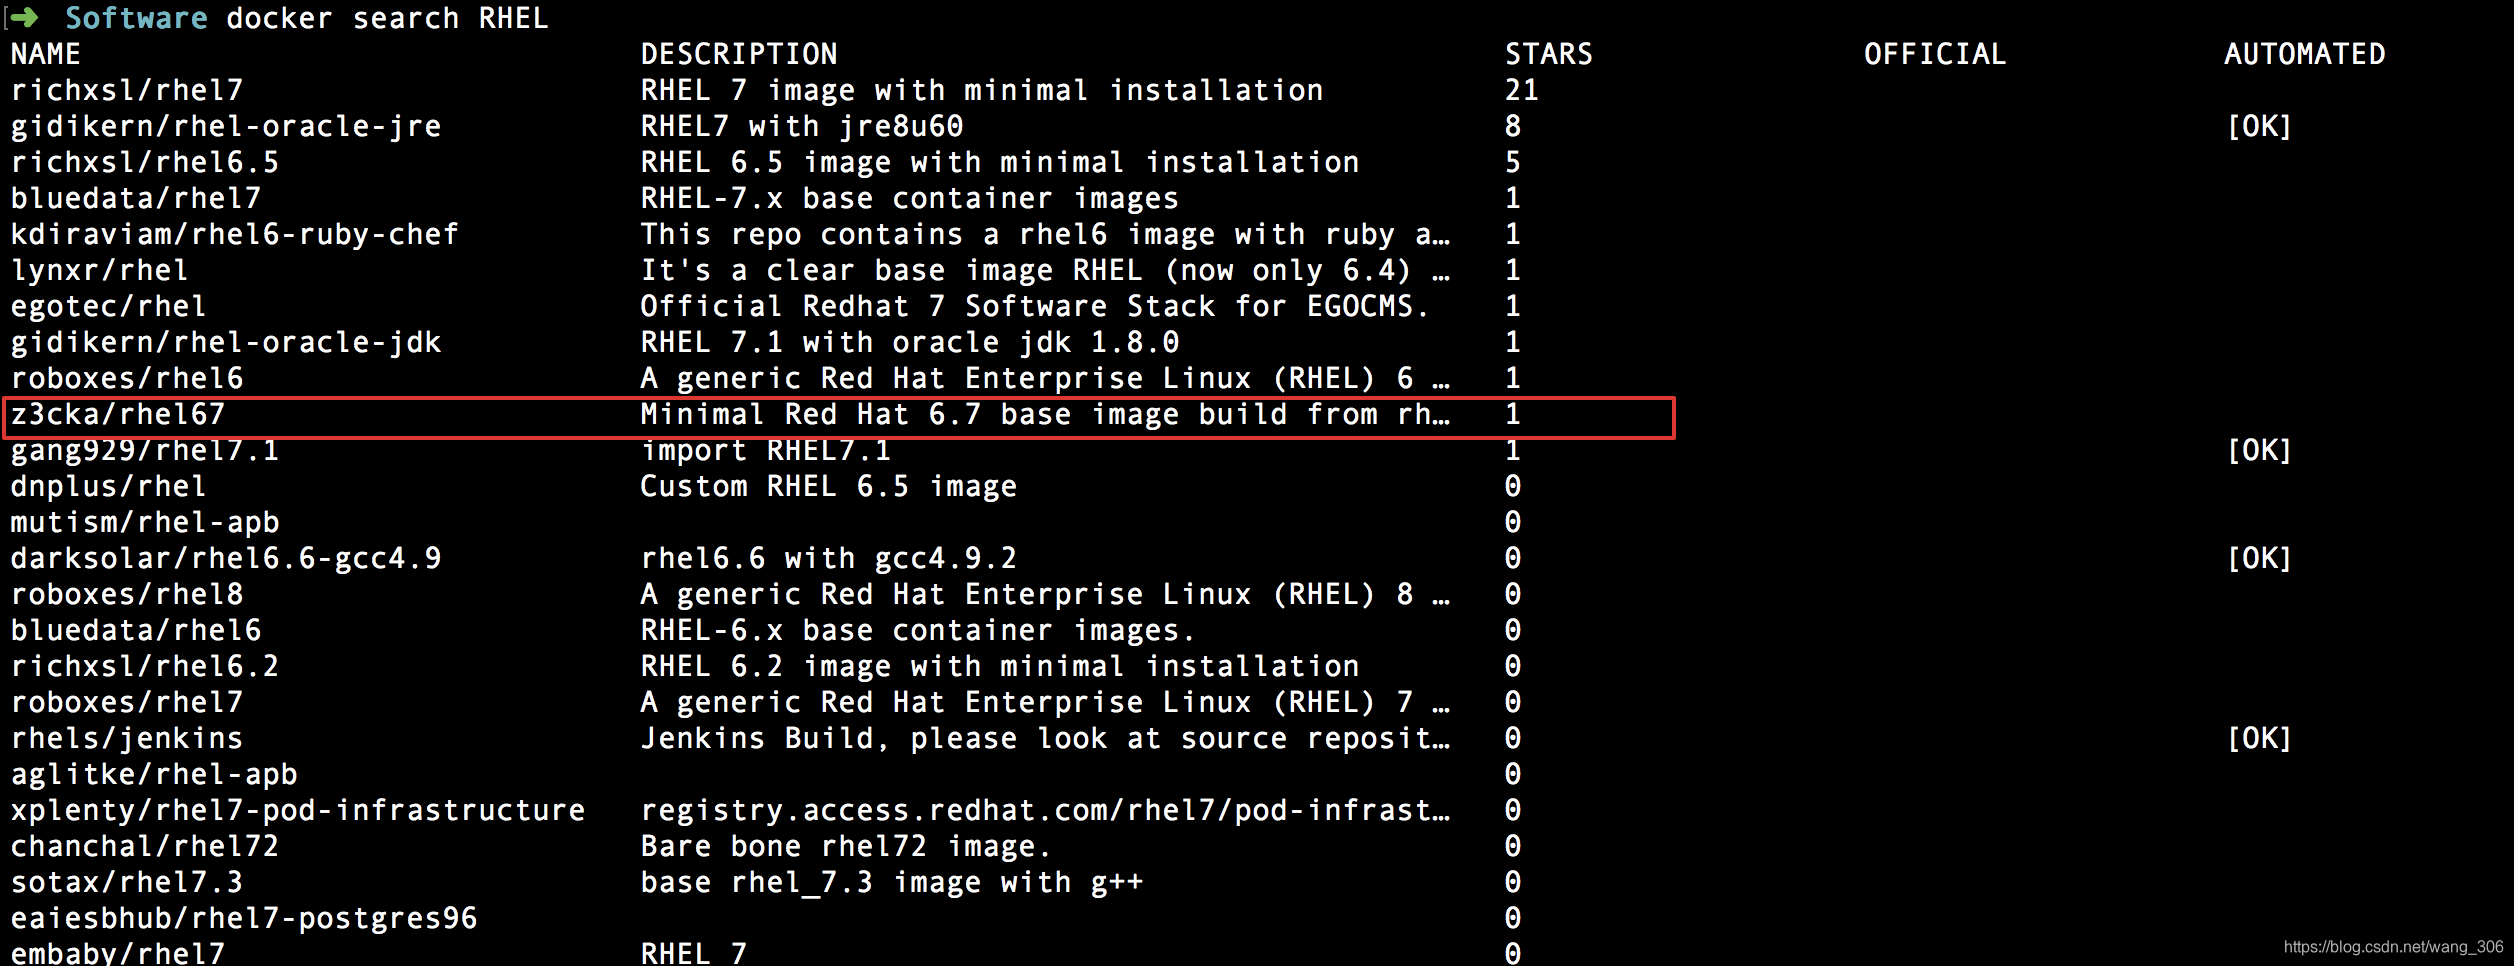Screen dimensions: 2514x966
Task: Click description 'RHEL 7 image with minimal installation'
Action: pyautogui.click(x=982, y=90)
